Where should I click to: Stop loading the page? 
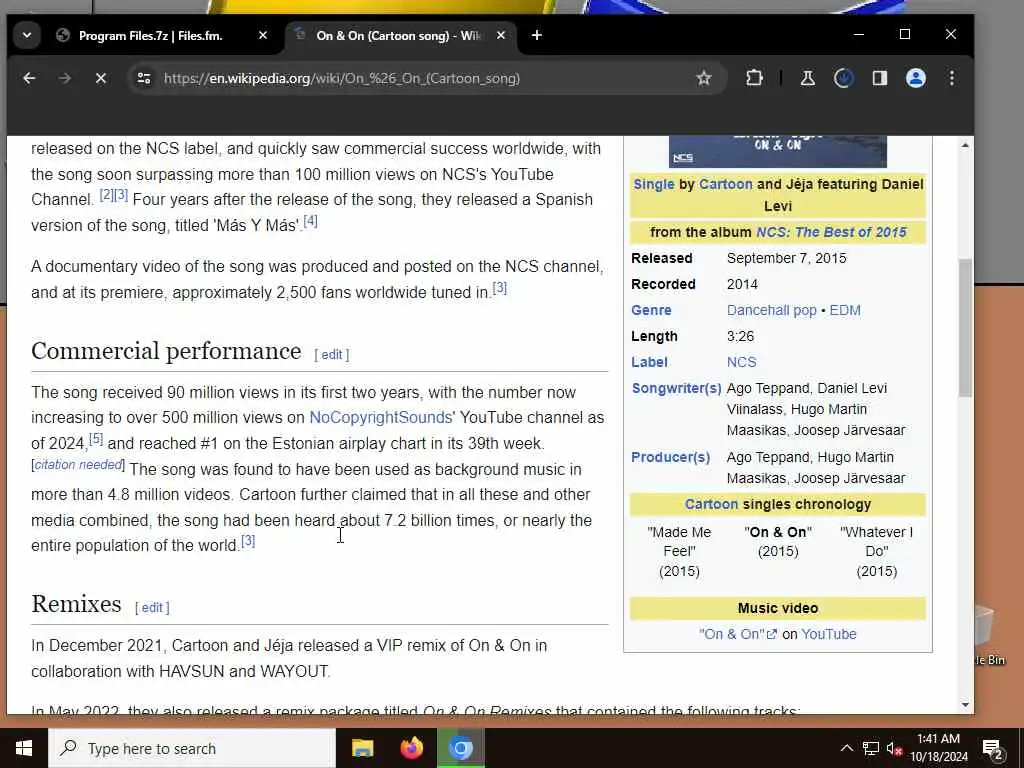pyautogui.click(x=101, y=78)
